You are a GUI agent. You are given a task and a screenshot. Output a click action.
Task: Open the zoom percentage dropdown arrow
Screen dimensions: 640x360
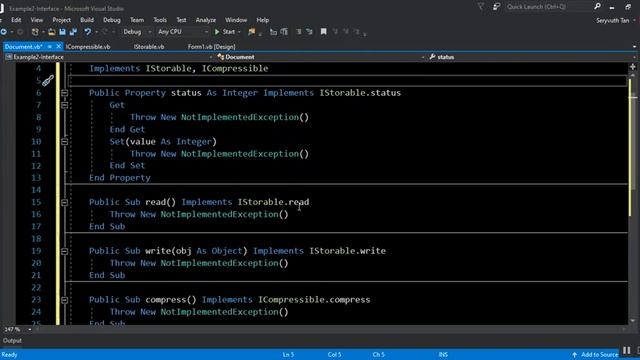pyautogui.click(x=29, y=329)
